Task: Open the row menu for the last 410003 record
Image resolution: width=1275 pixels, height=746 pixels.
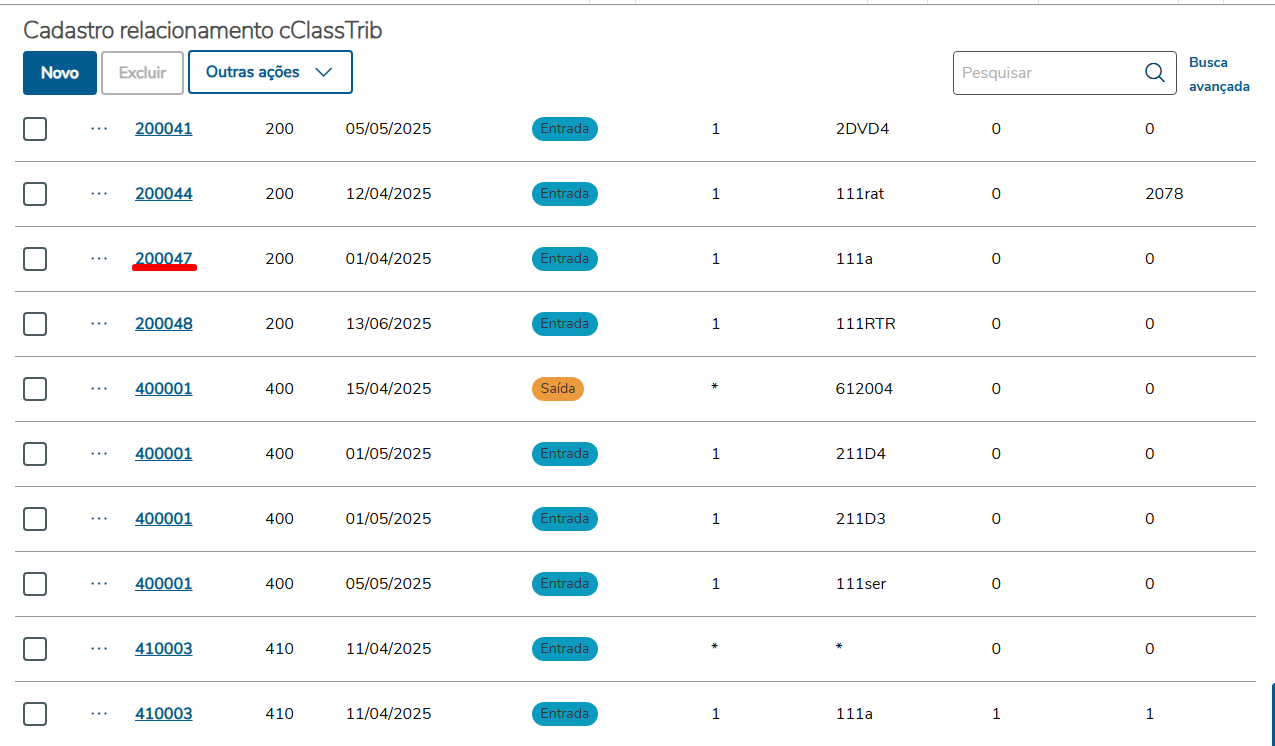Action: [x=99, y=714]
